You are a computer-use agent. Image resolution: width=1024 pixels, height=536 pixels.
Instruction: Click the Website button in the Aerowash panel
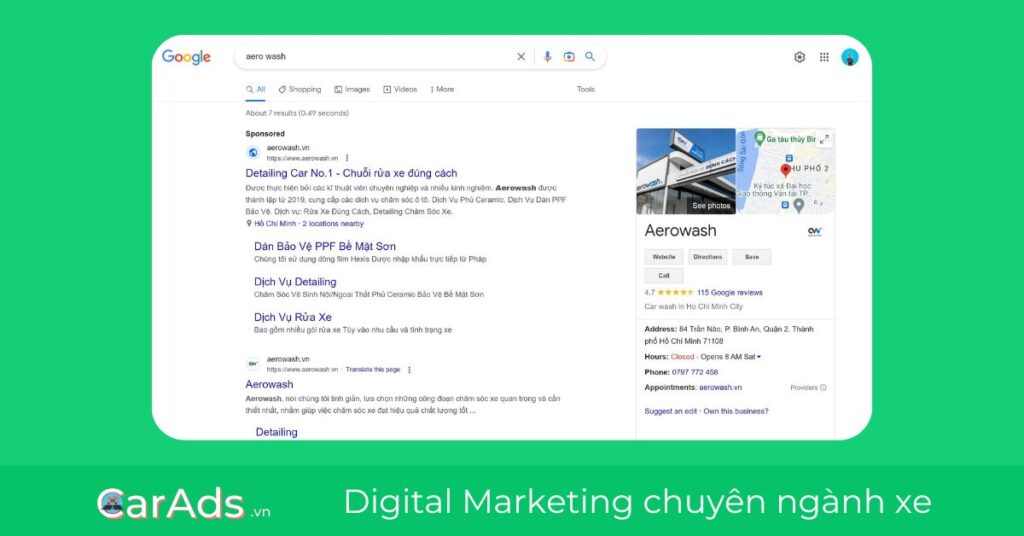(x=664, y=257)
